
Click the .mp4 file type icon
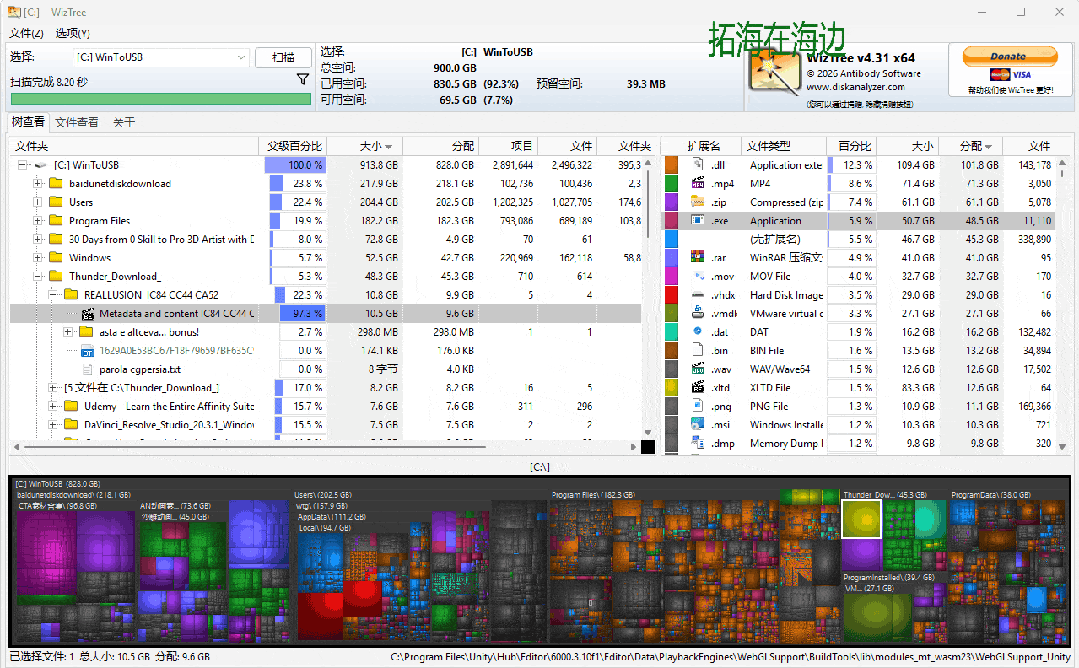(x=698, y=183)
